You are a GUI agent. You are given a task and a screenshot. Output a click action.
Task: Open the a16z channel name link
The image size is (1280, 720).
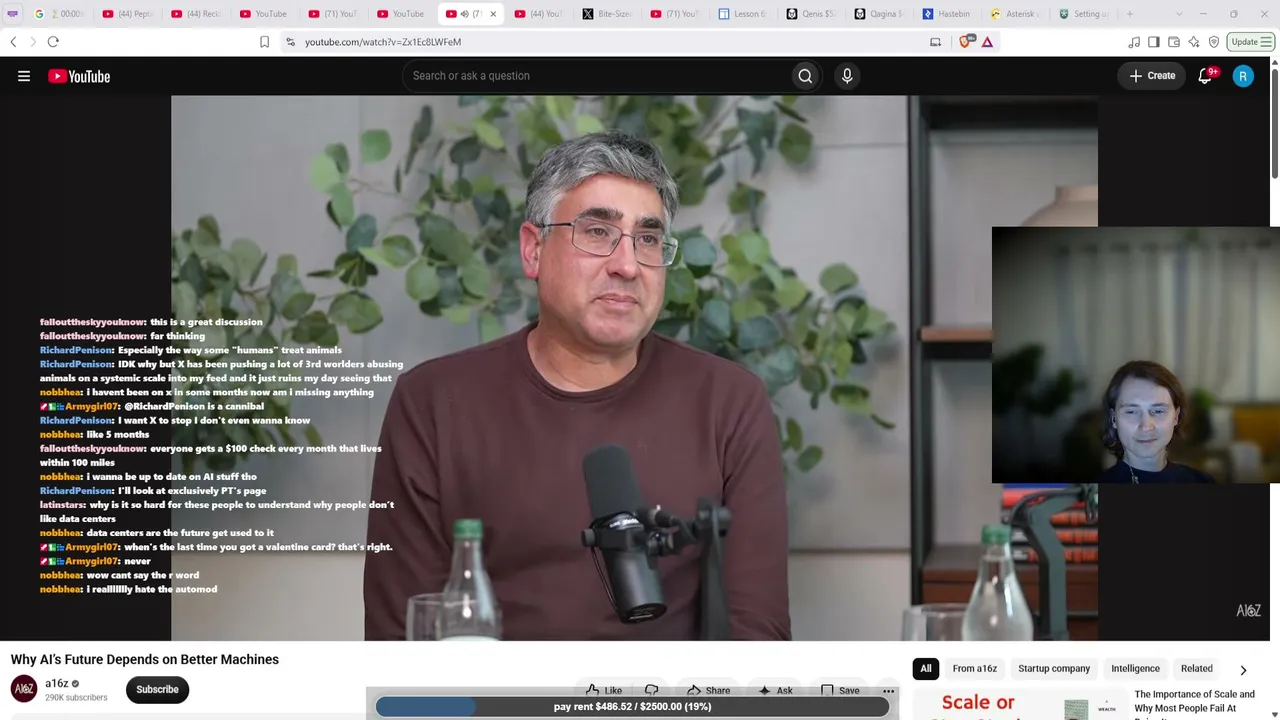tap(57, 684)
